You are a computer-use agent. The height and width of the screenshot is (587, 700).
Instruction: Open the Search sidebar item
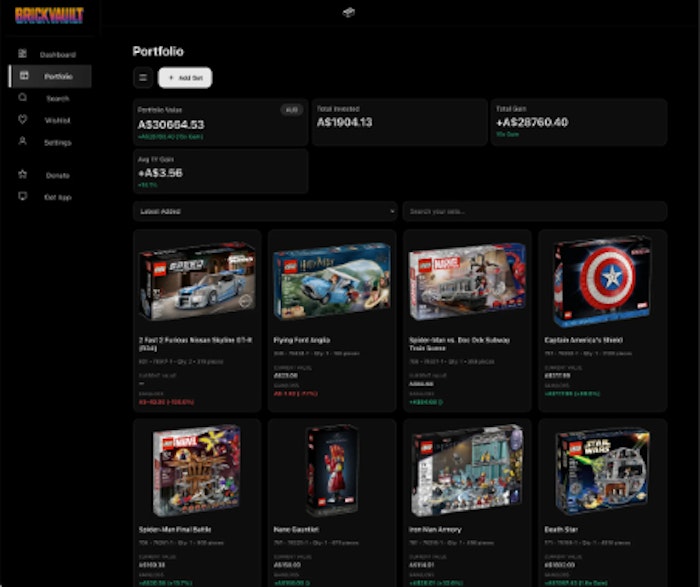(x=50, y=98)
